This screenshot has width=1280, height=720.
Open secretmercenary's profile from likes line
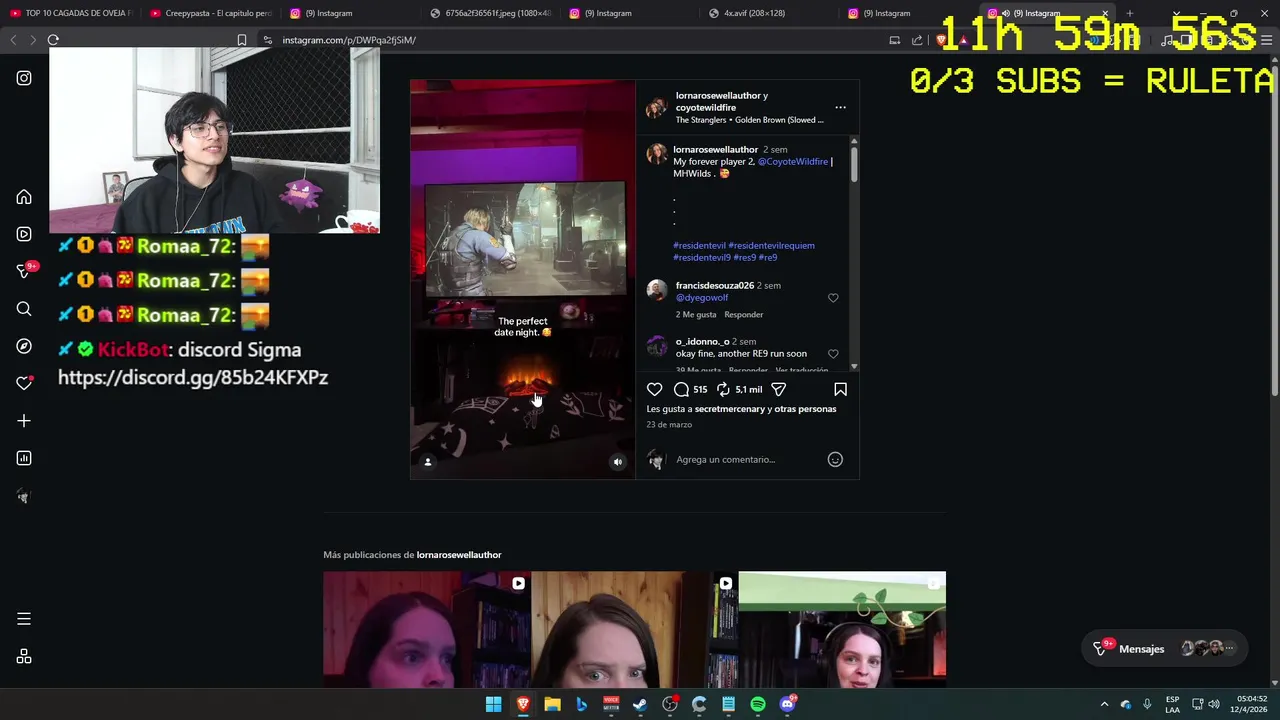coord(730,409)
